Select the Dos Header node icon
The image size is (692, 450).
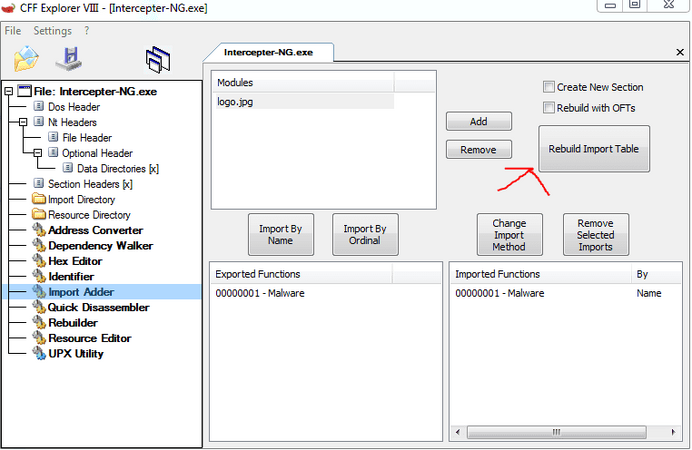[39, 106]
